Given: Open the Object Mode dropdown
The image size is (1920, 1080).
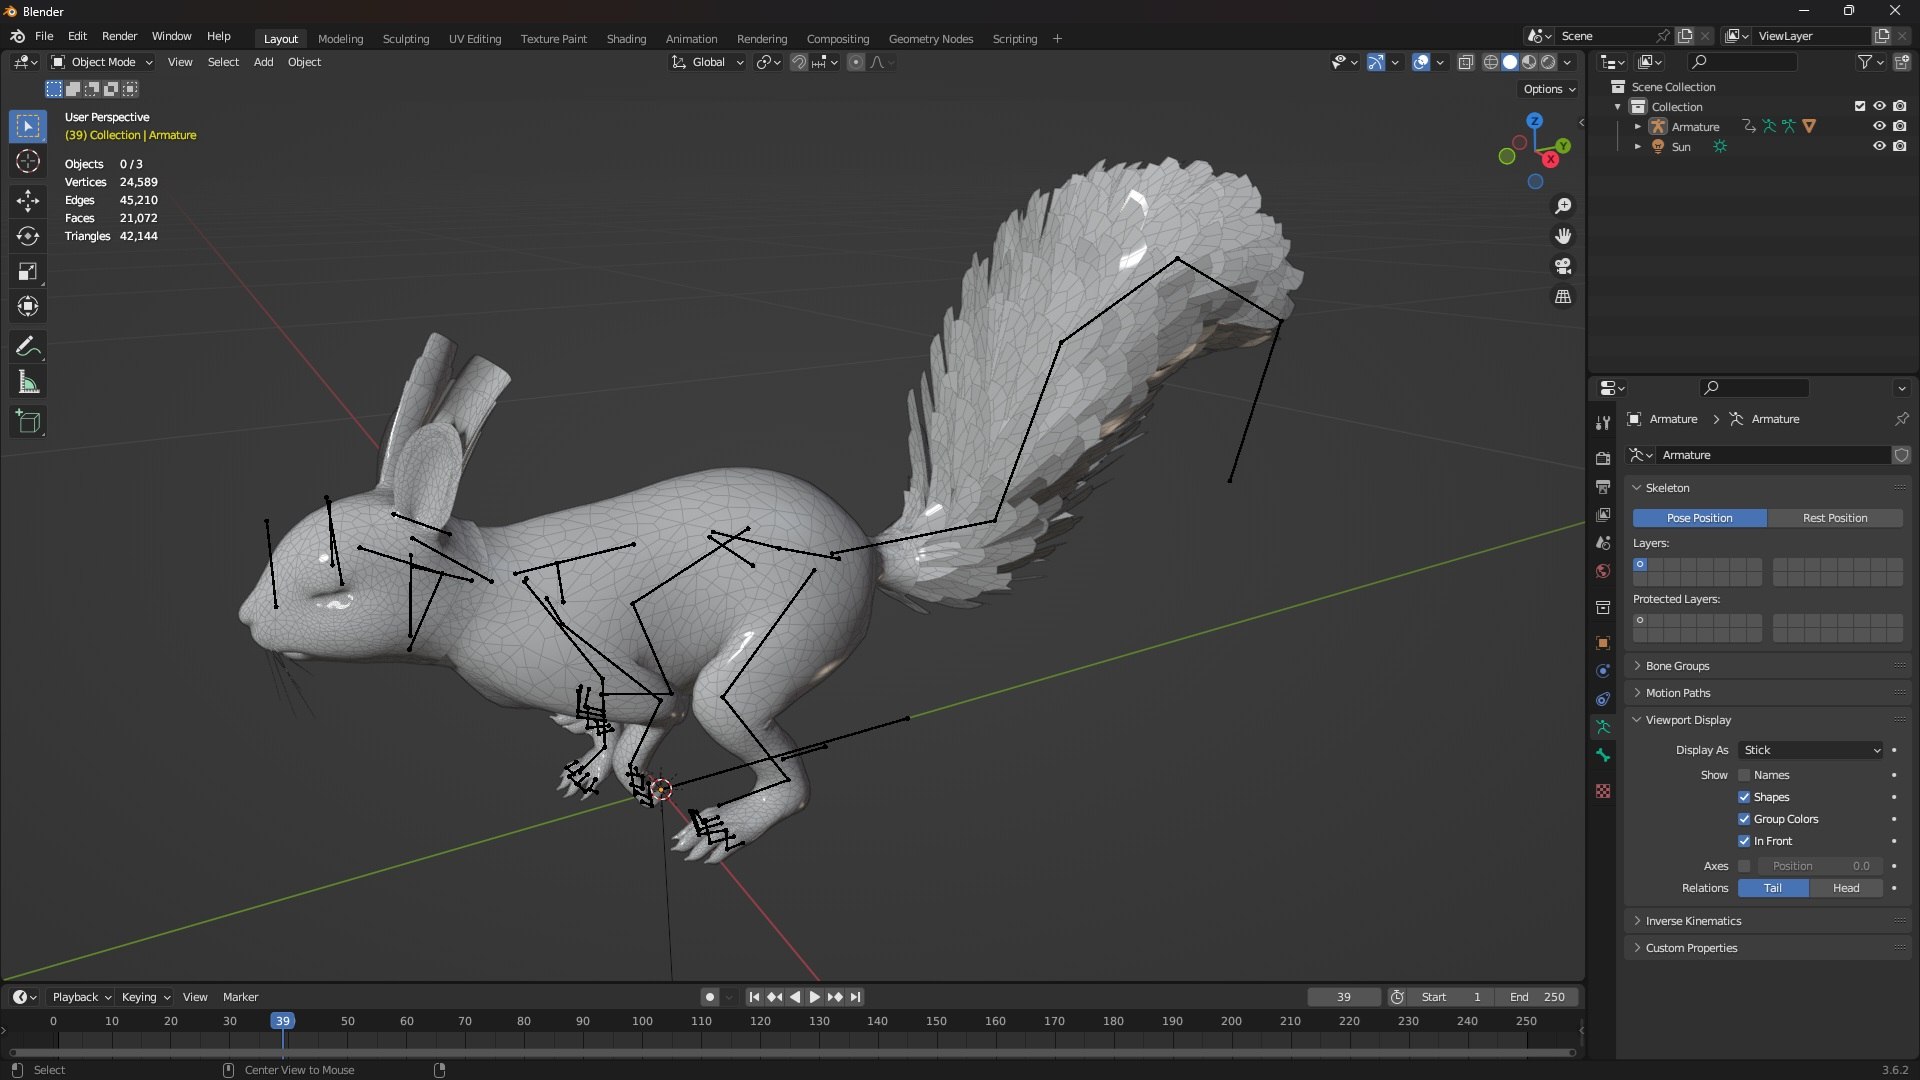Looking at the screenshot, I should coord(102,62).
